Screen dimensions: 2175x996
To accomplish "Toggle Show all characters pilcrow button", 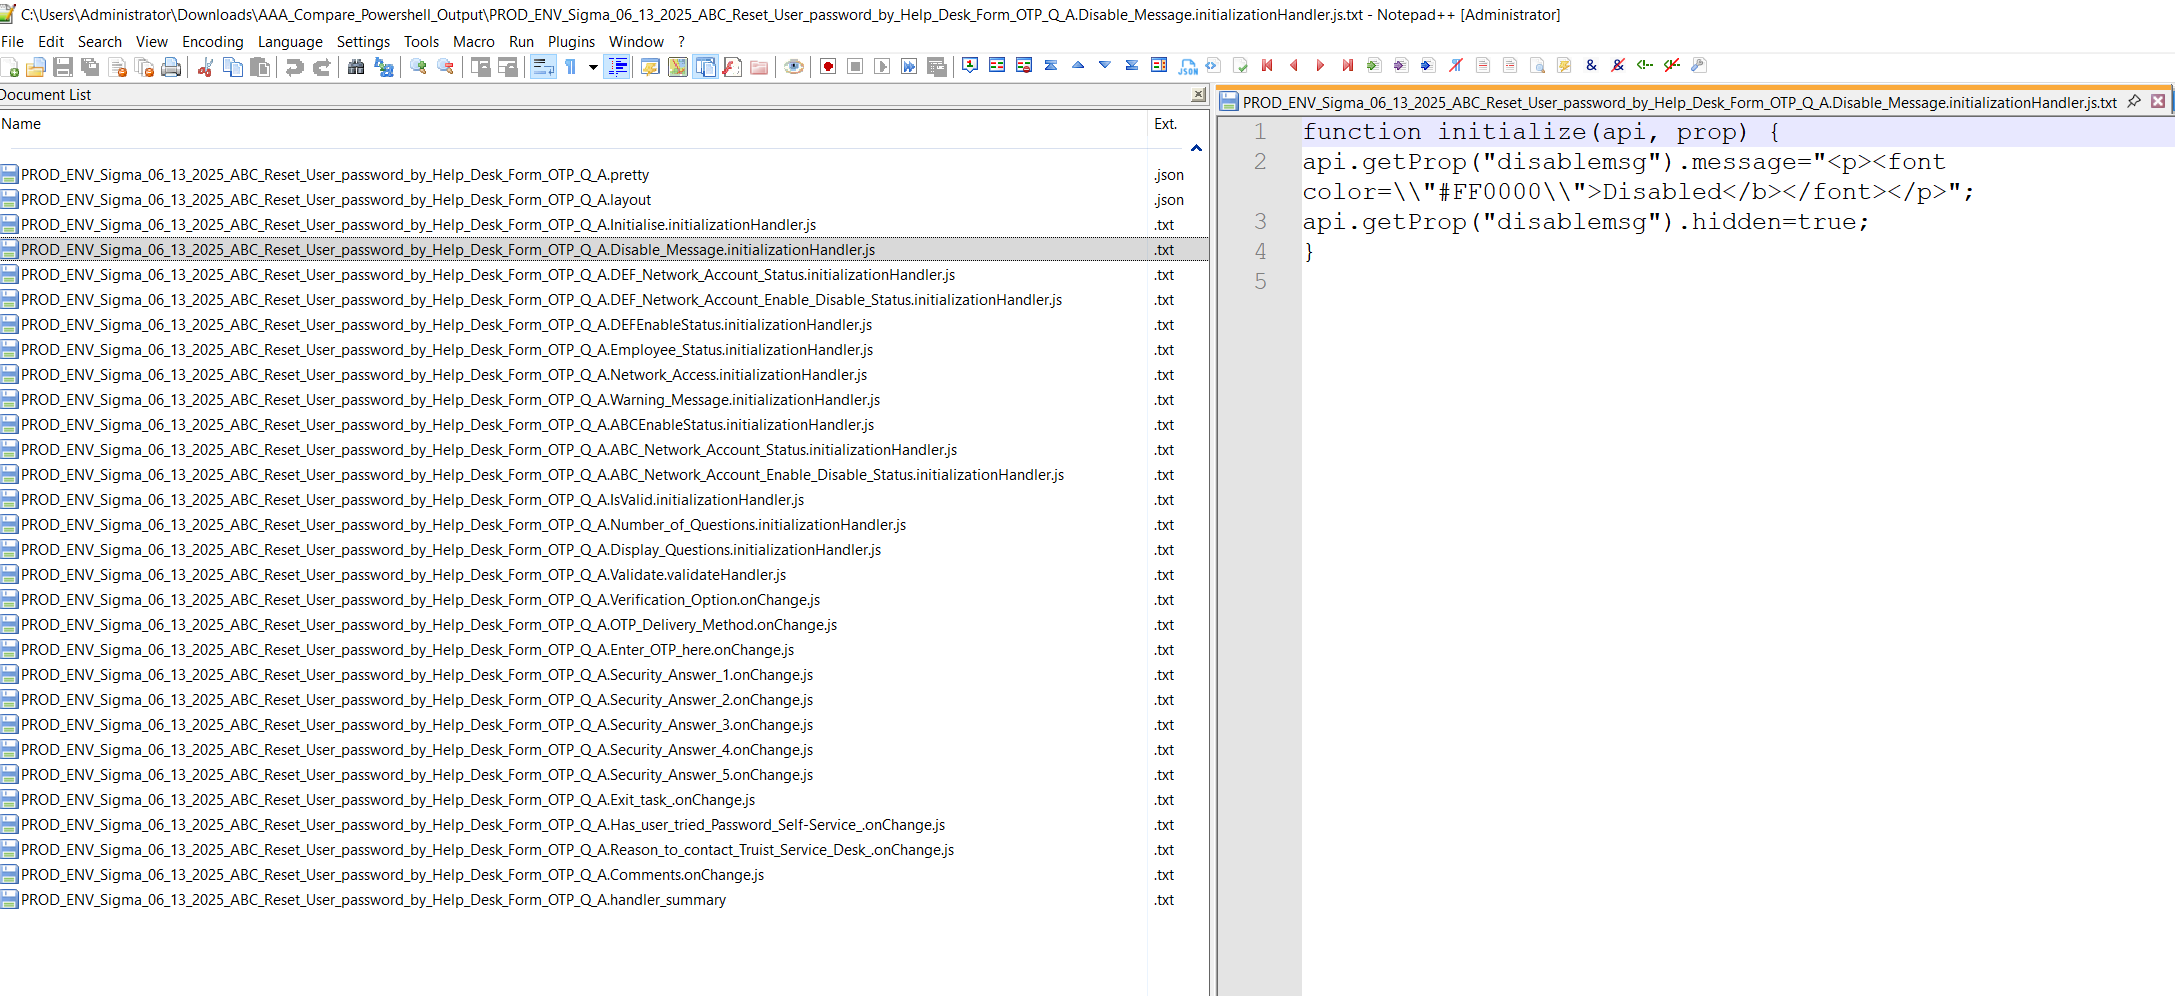I will (x=571, y=67).
